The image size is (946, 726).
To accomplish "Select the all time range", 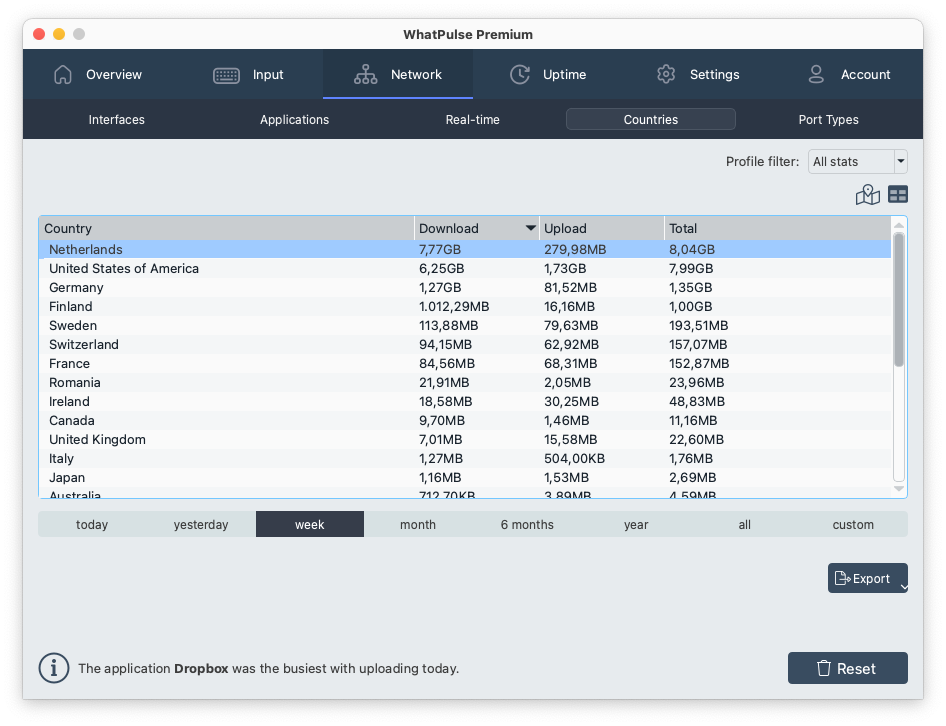I will click(x=744, y=524).
